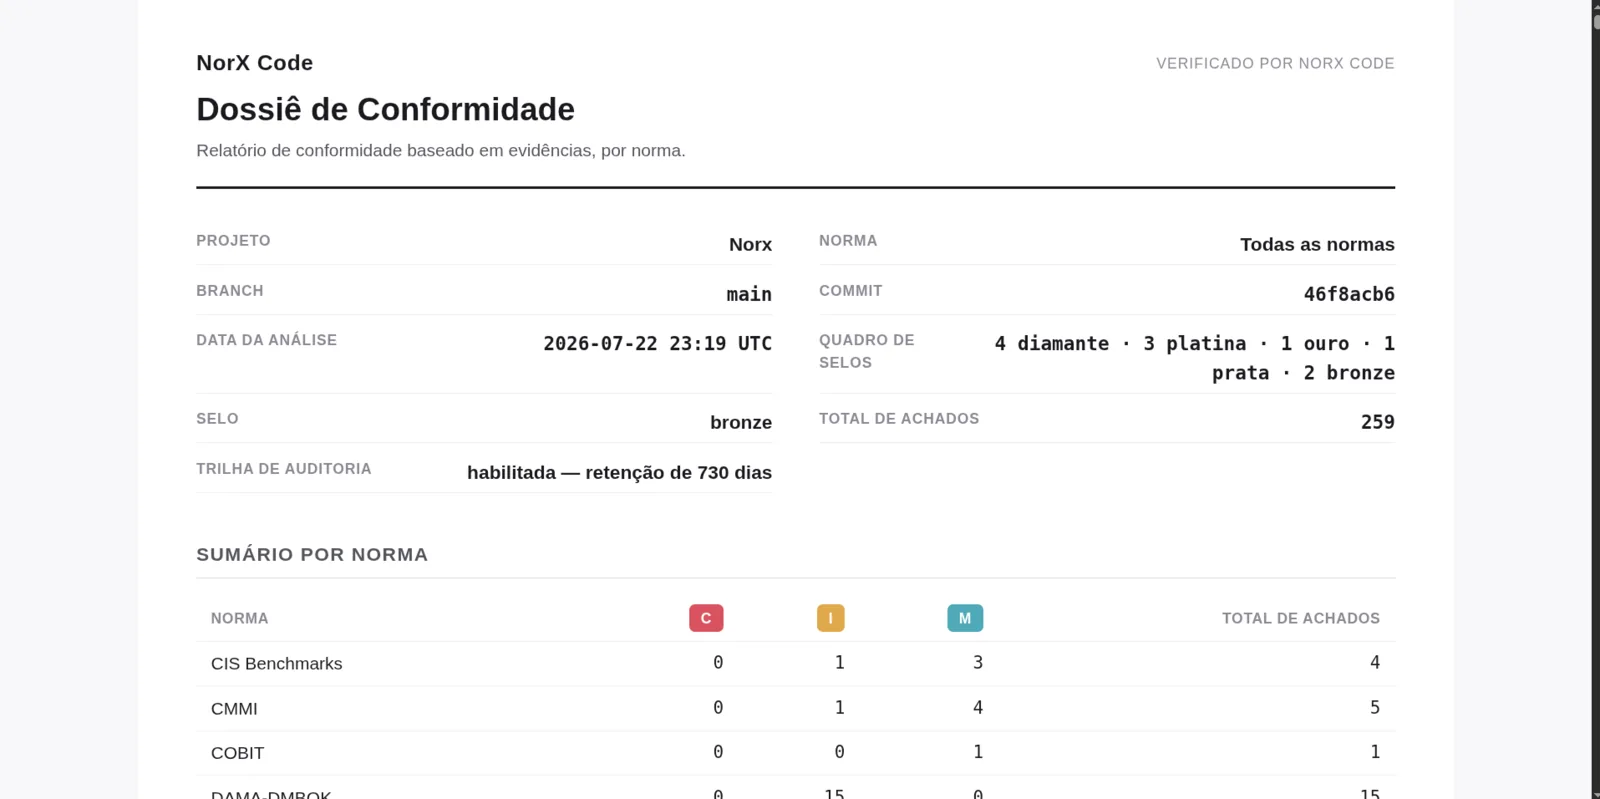The height and width of the screenshot is (799, 1600).
Task: Click the Dossiê de Conformidade heading
Action: click(385, 109)
